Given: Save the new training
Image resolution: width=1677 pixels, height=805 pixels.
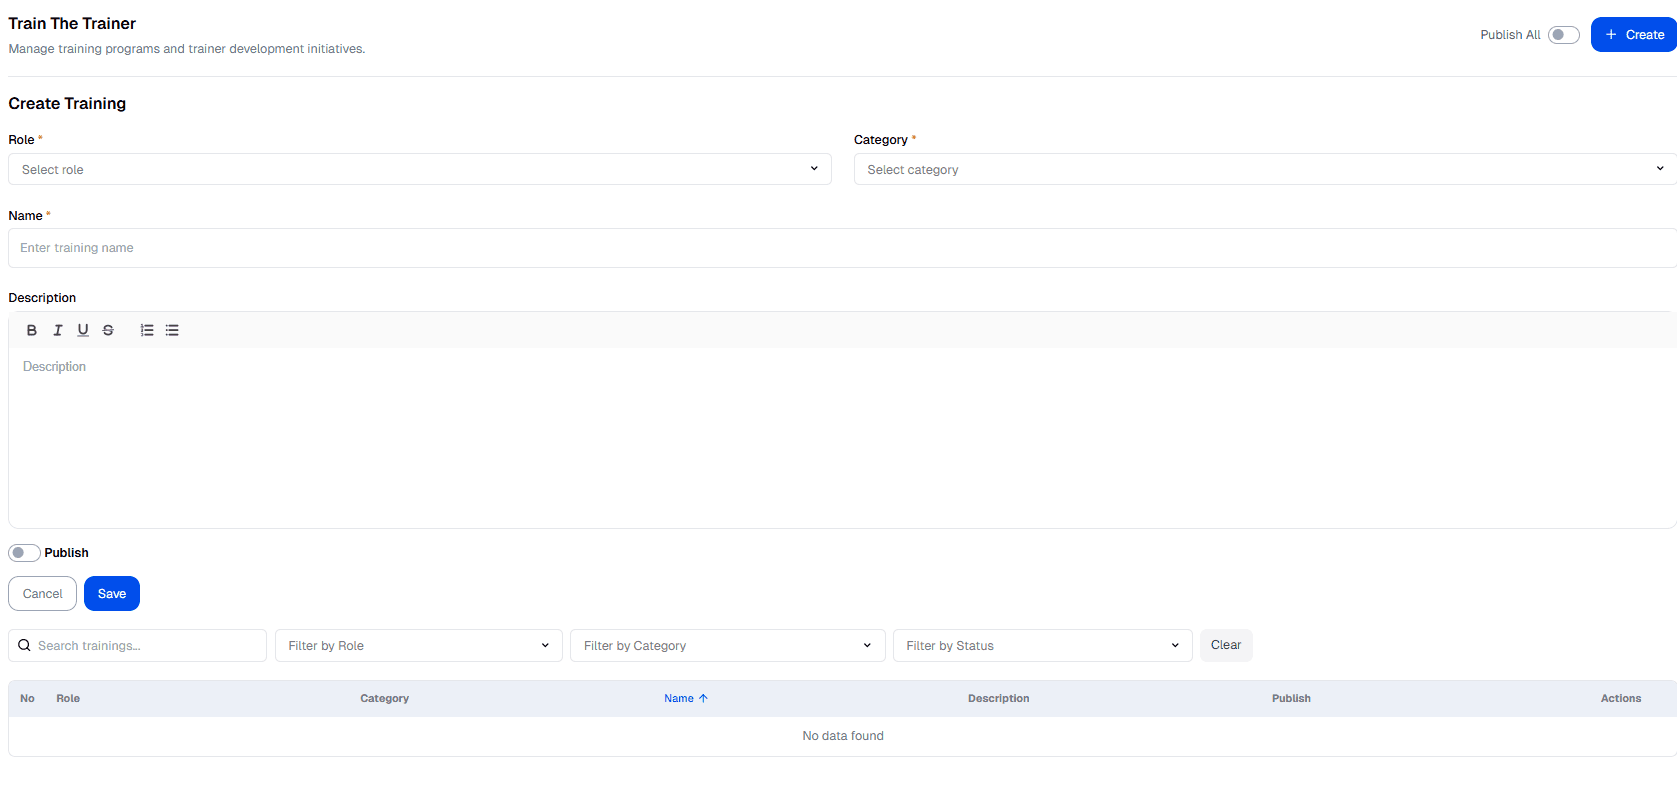Looking at the screenshot, I should coord(112,594).
